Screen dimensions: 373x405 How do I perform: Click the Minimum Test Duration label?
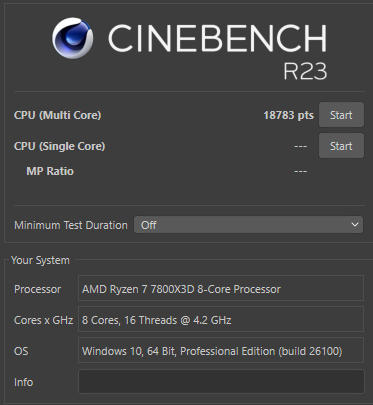click(x=71, y=225)
